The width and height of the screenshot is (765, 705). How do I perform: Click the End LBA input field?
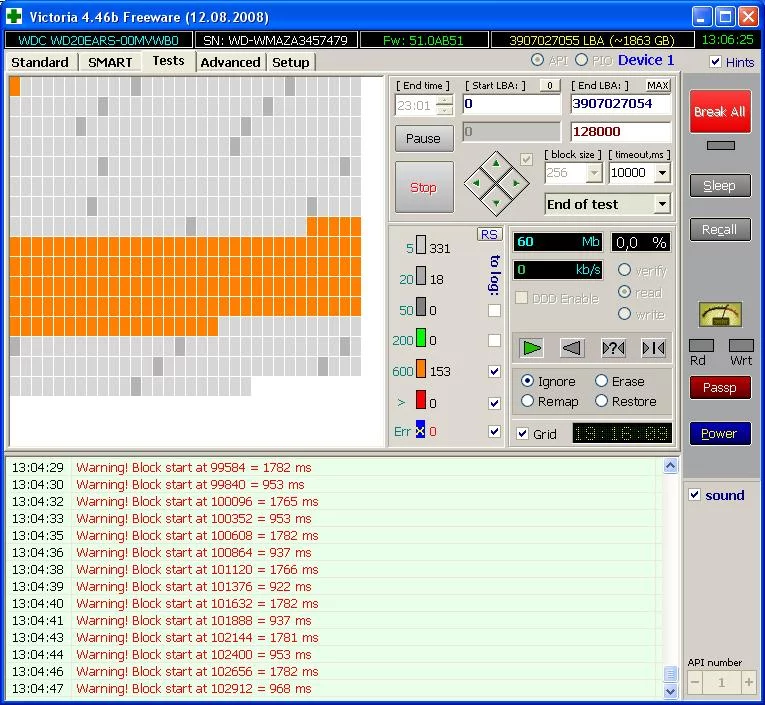pyautogui.click(x=619, y=104)
